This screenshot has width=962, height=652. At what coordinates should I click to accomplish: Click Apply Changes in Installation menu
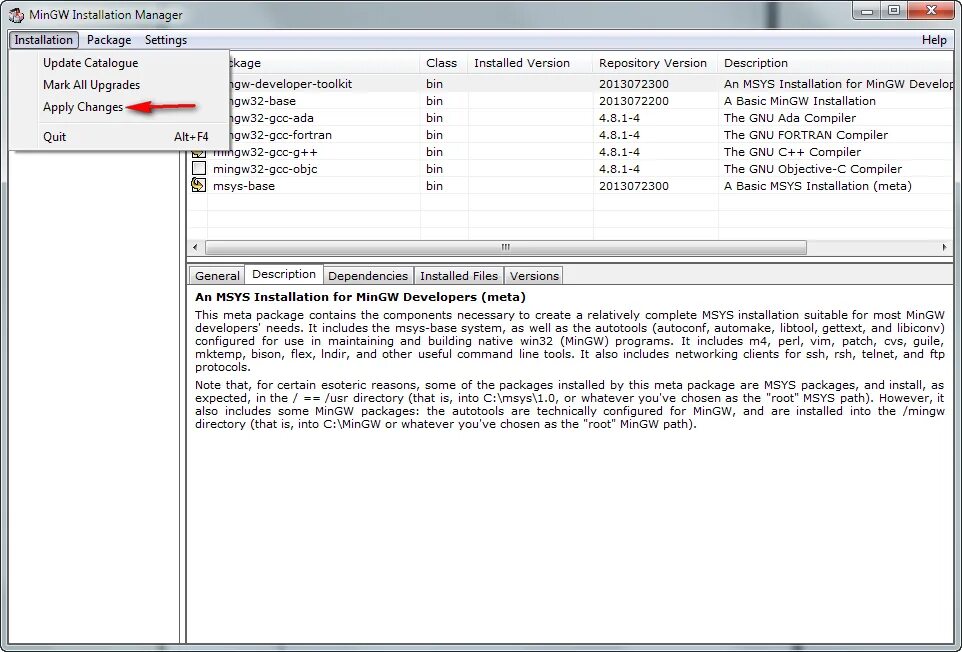(x=83, y=107)
